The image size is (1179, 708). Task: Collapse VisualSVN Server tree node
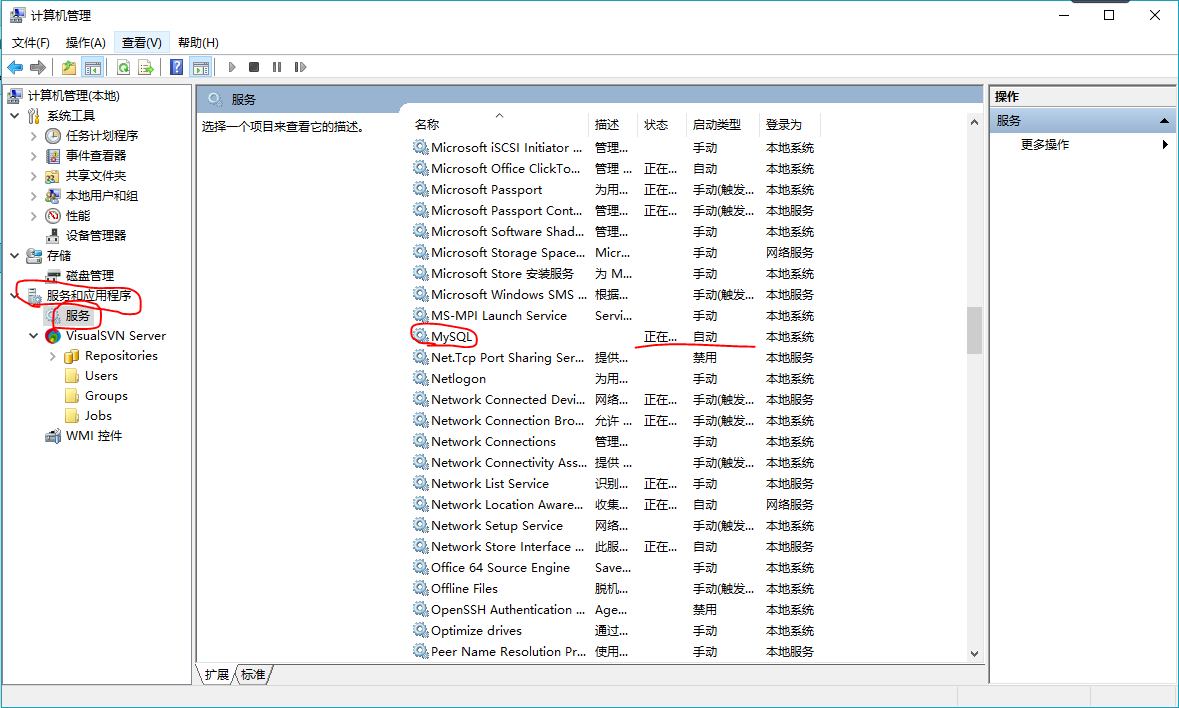33,336
